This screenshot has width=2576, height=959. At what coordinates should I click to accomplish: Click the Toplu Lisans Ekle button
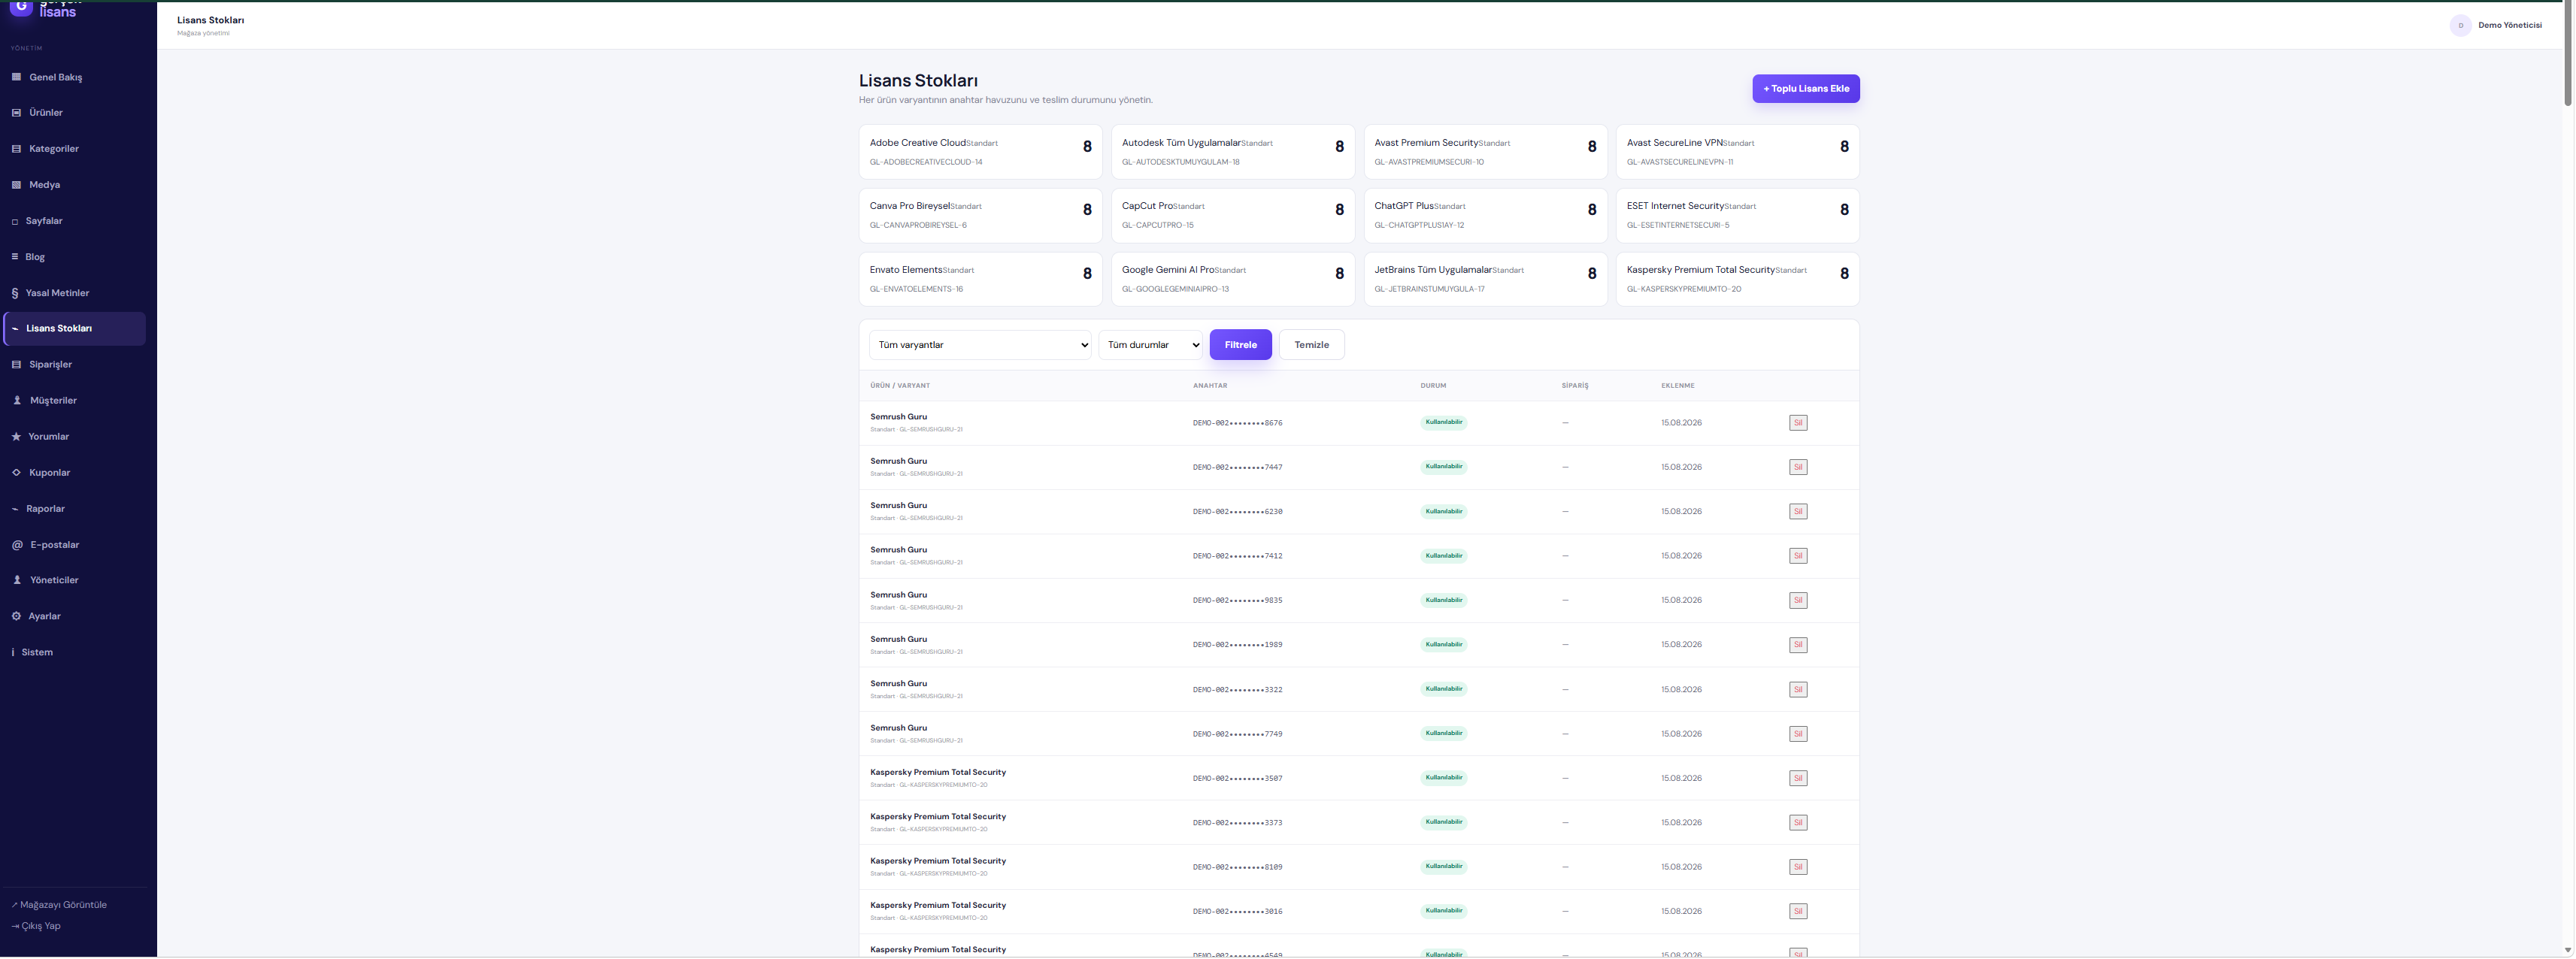1805,89
